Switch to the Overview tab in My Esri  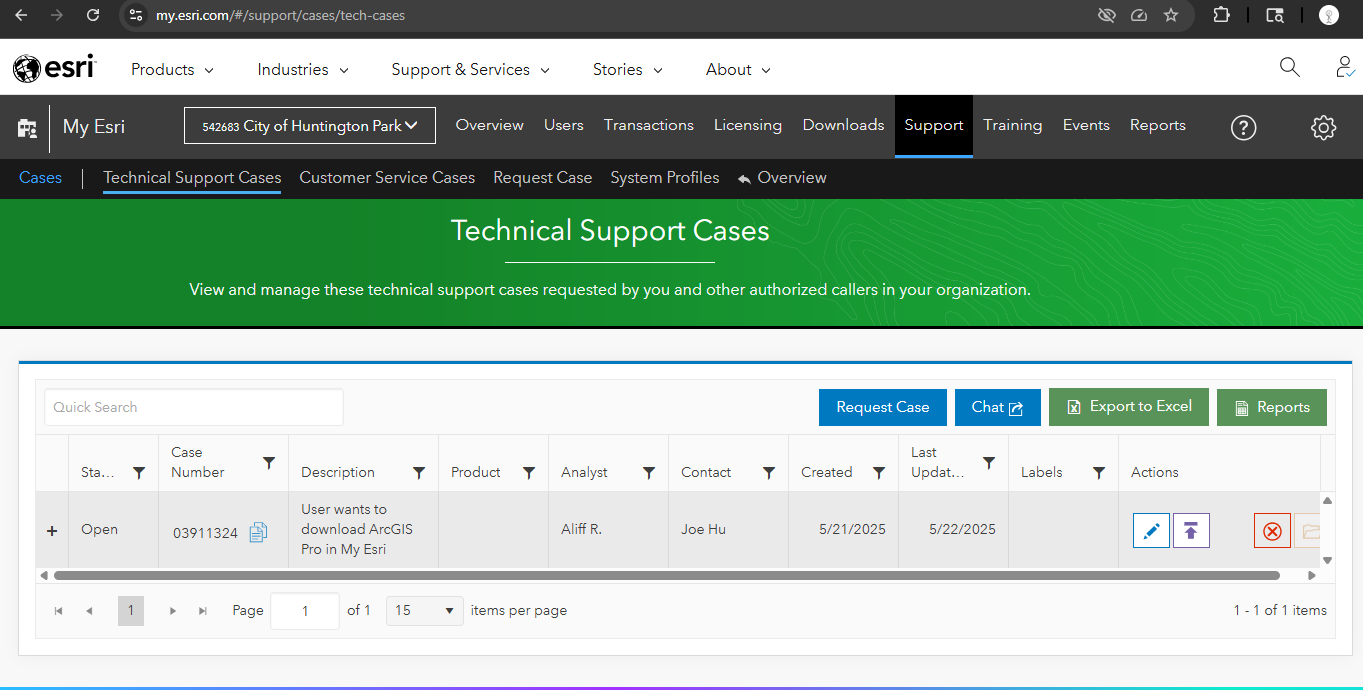coord(490,125)
